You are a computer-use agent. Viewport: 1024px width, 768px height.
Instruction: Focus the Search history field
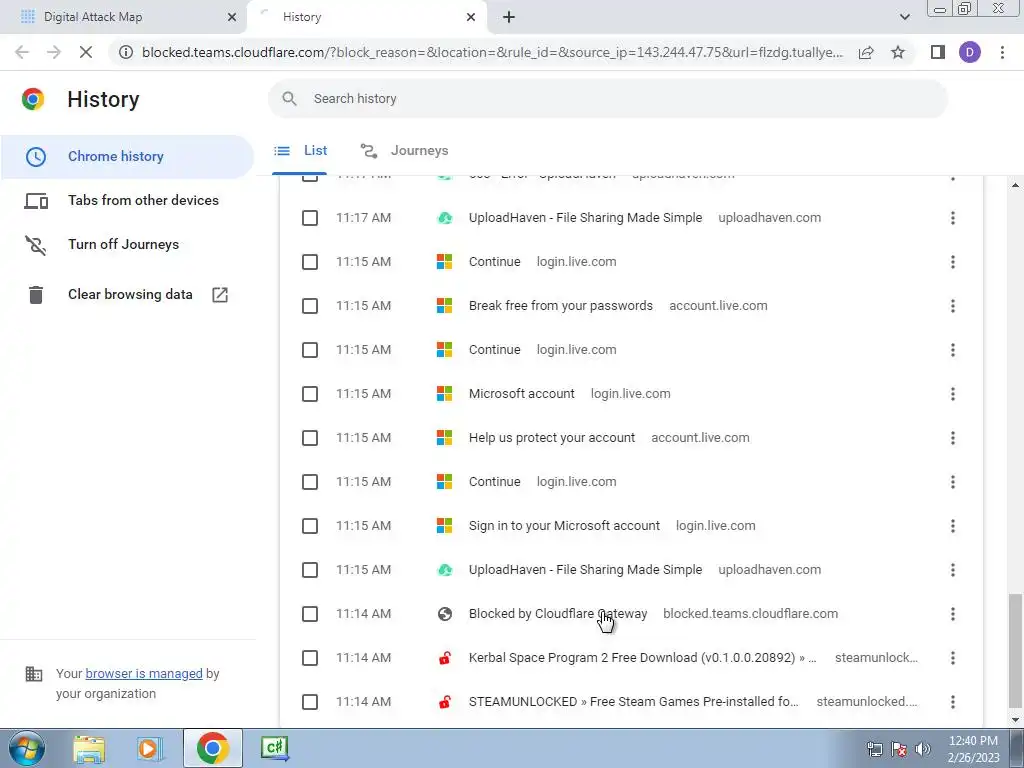(607, 99)
